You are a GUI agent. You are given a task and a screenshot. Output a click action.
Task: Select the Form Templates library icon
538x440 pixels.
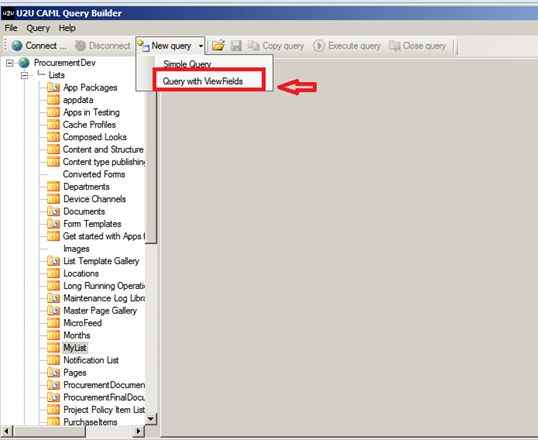(53, 224)
